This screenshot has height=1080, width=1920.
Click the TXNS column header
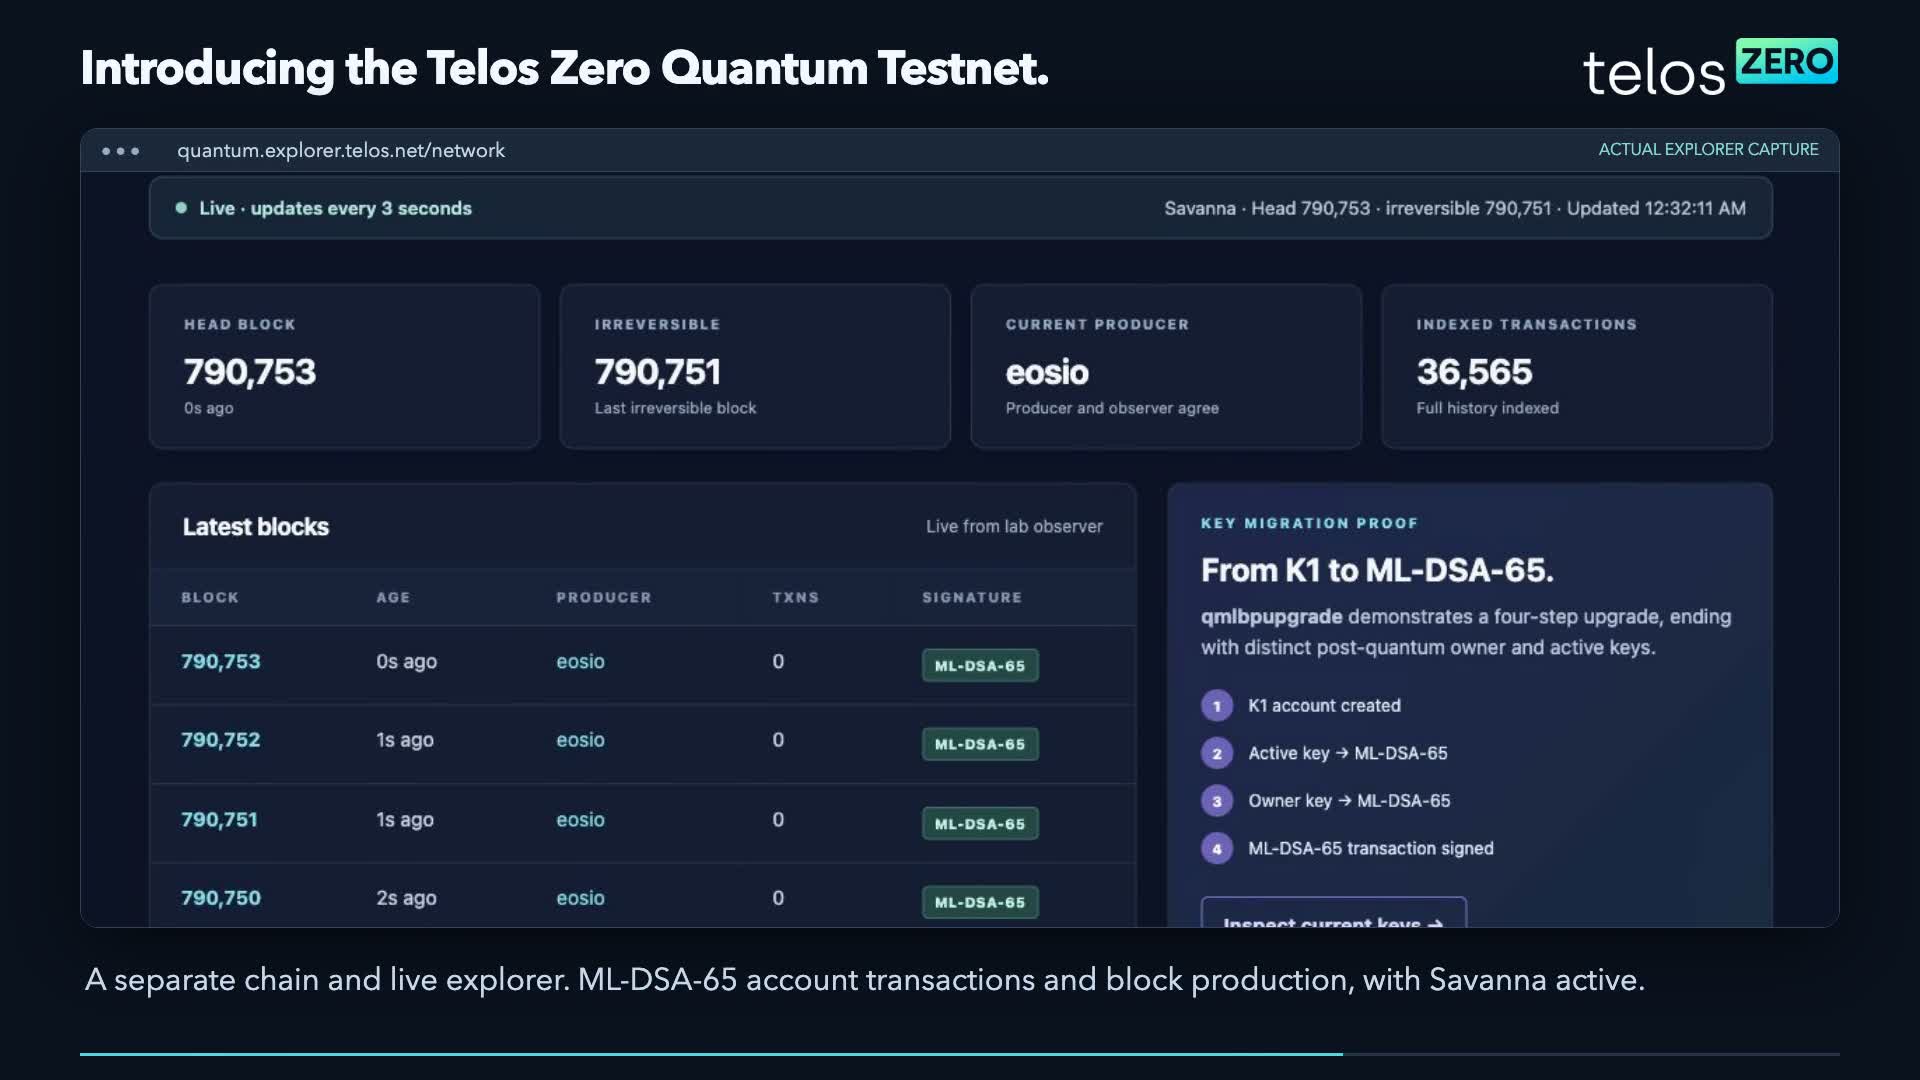pyautogui.click(x=795, y=597)
